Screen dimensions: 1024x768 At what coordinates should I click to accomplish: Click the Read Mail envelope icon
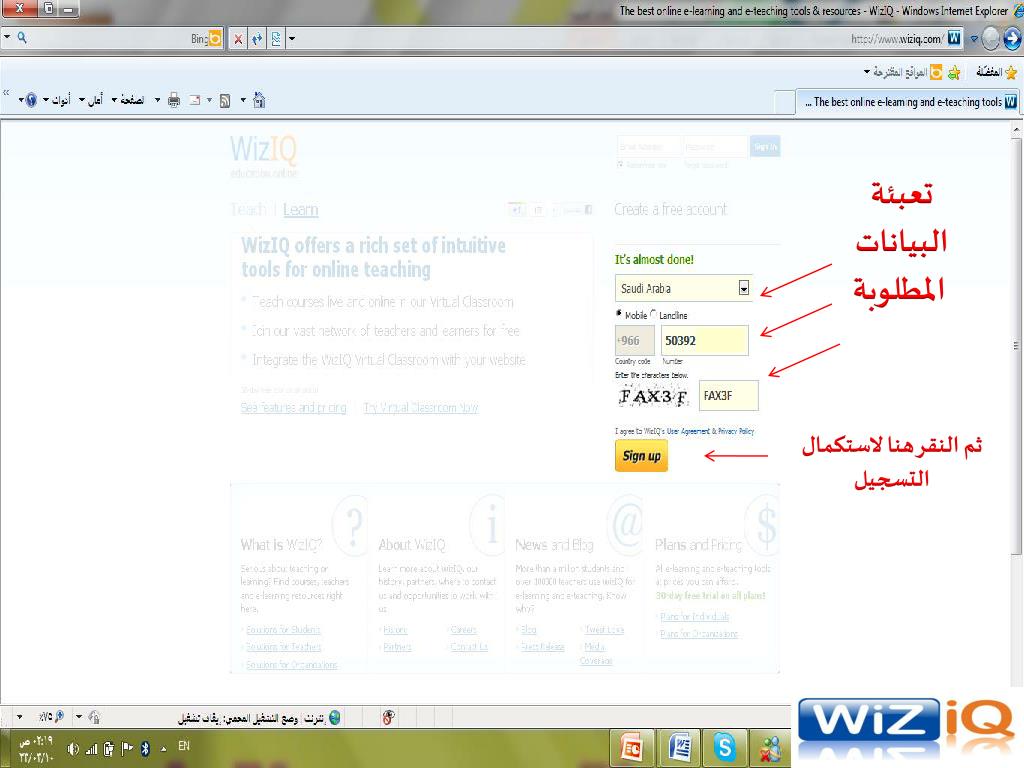tap(195, 101)
